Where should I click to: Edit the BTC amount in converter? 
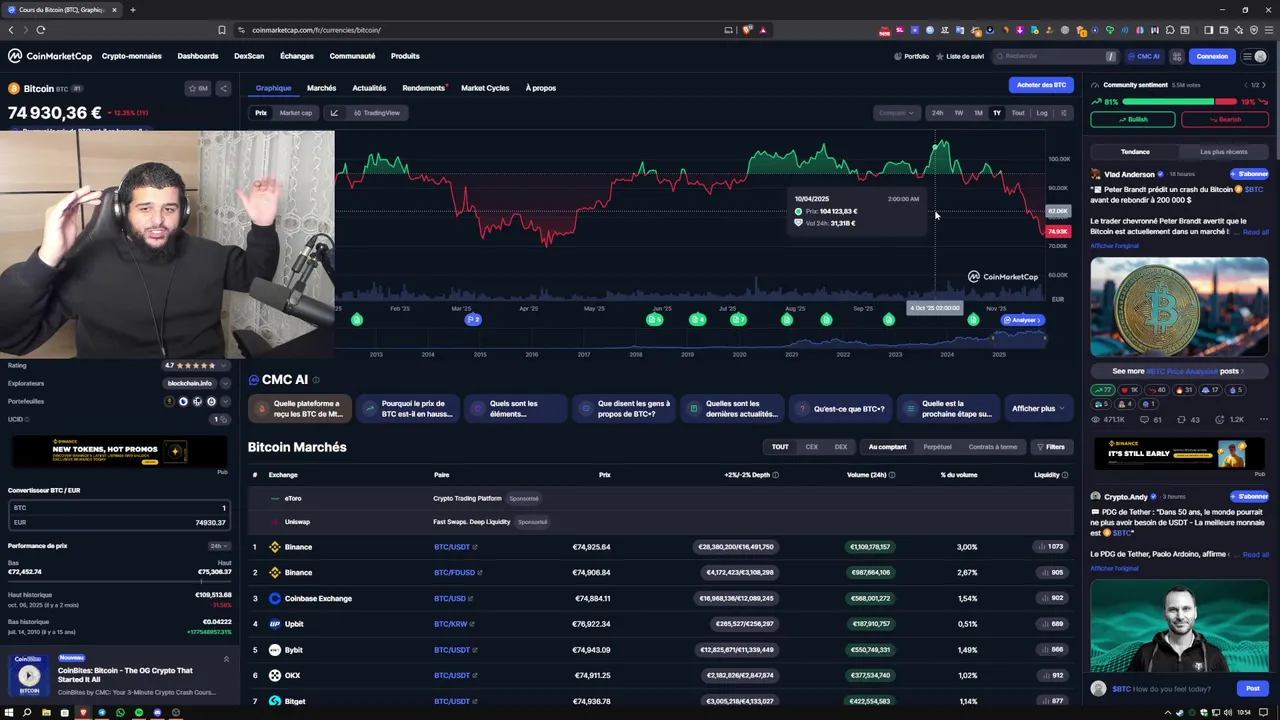click(120, 508)
